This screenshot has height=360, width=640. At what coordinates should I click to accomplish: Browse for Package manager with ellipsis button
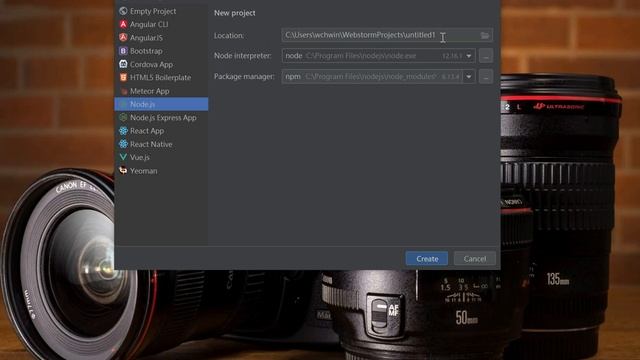tap(486, 77)
